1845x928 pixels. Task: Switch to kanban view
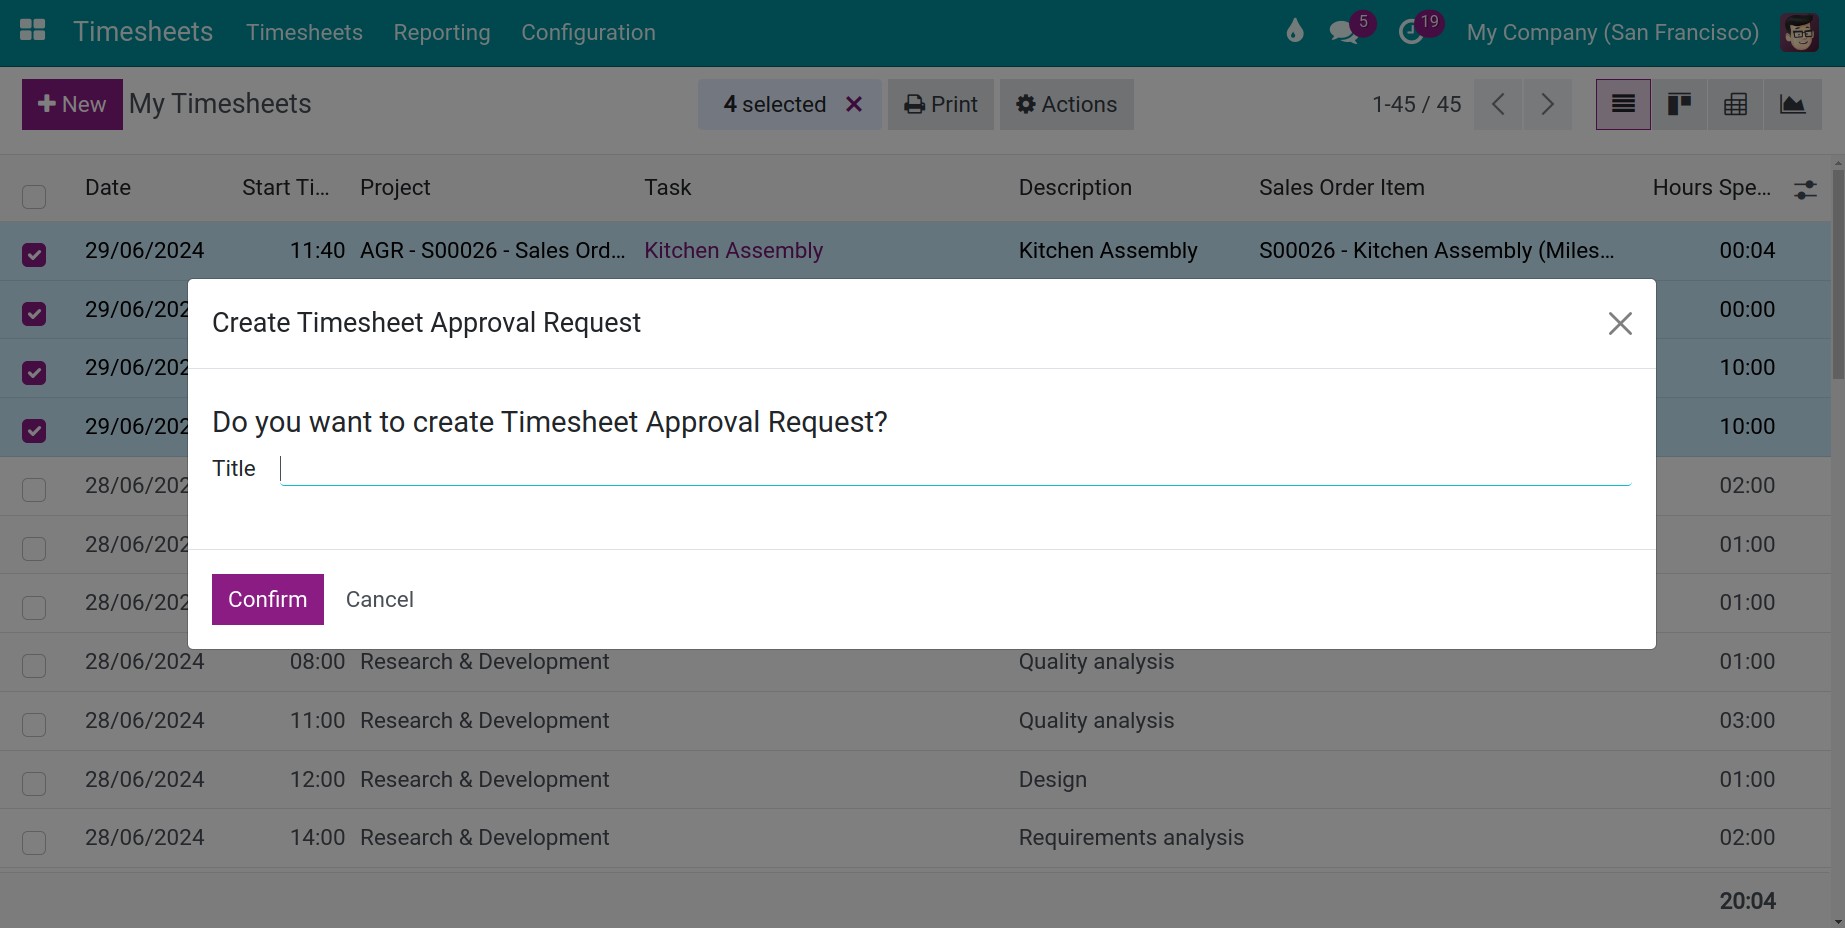coord(1679,104)
